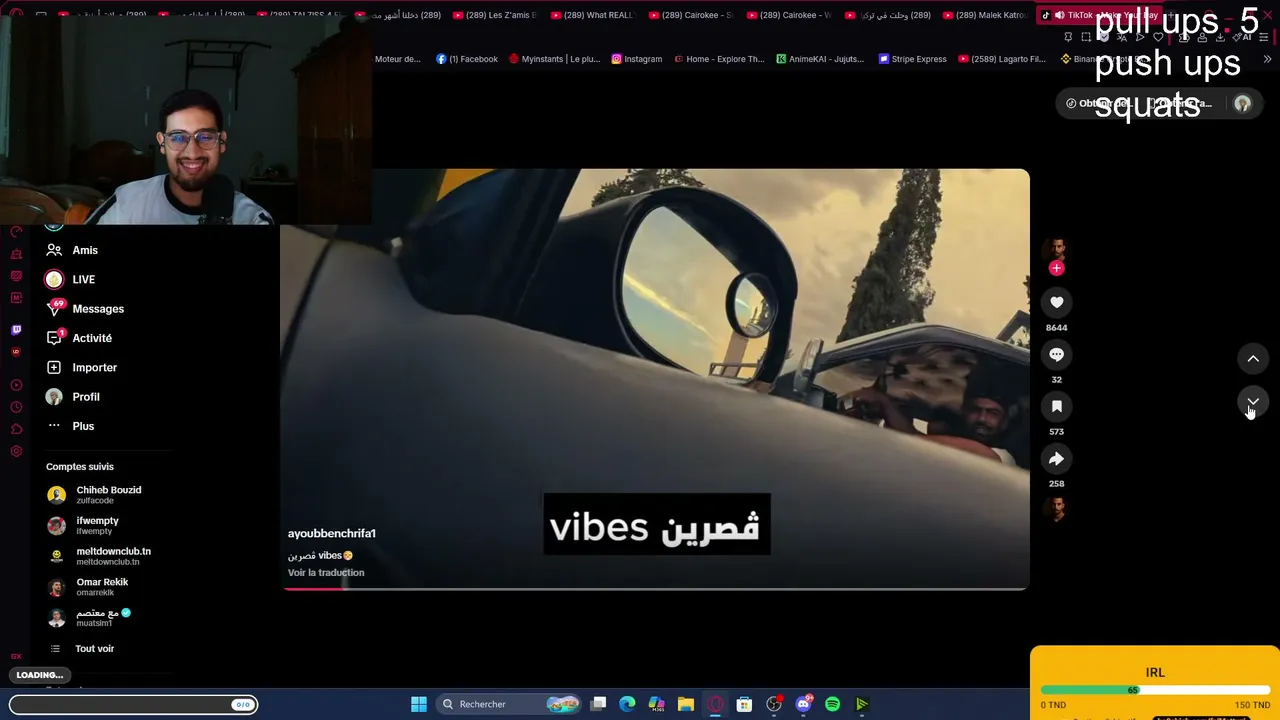
Task: Like the video with the heart icon
Action: coord(1056,302)
